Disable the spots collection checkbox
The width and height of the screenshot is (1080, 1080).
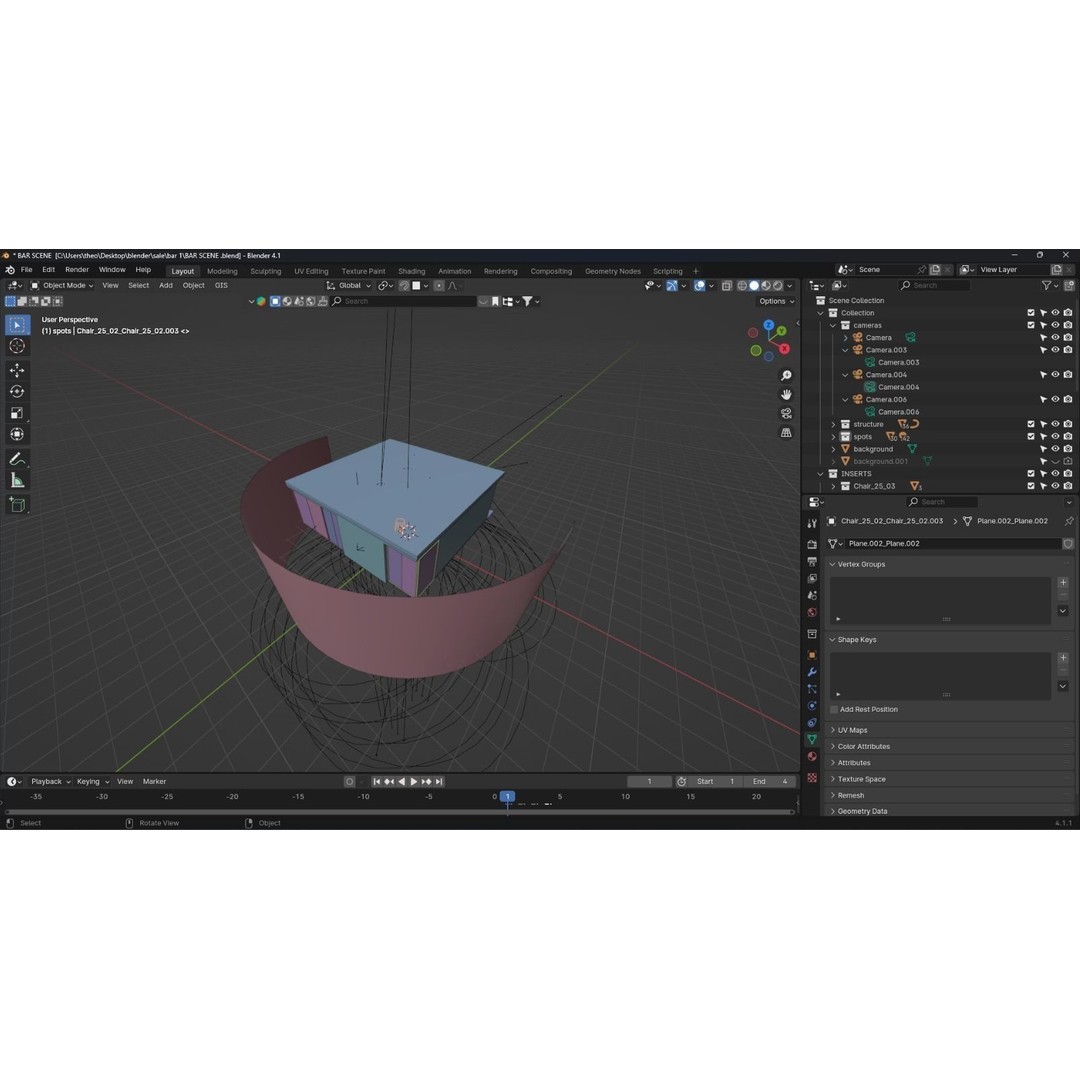pos(1031,436)
